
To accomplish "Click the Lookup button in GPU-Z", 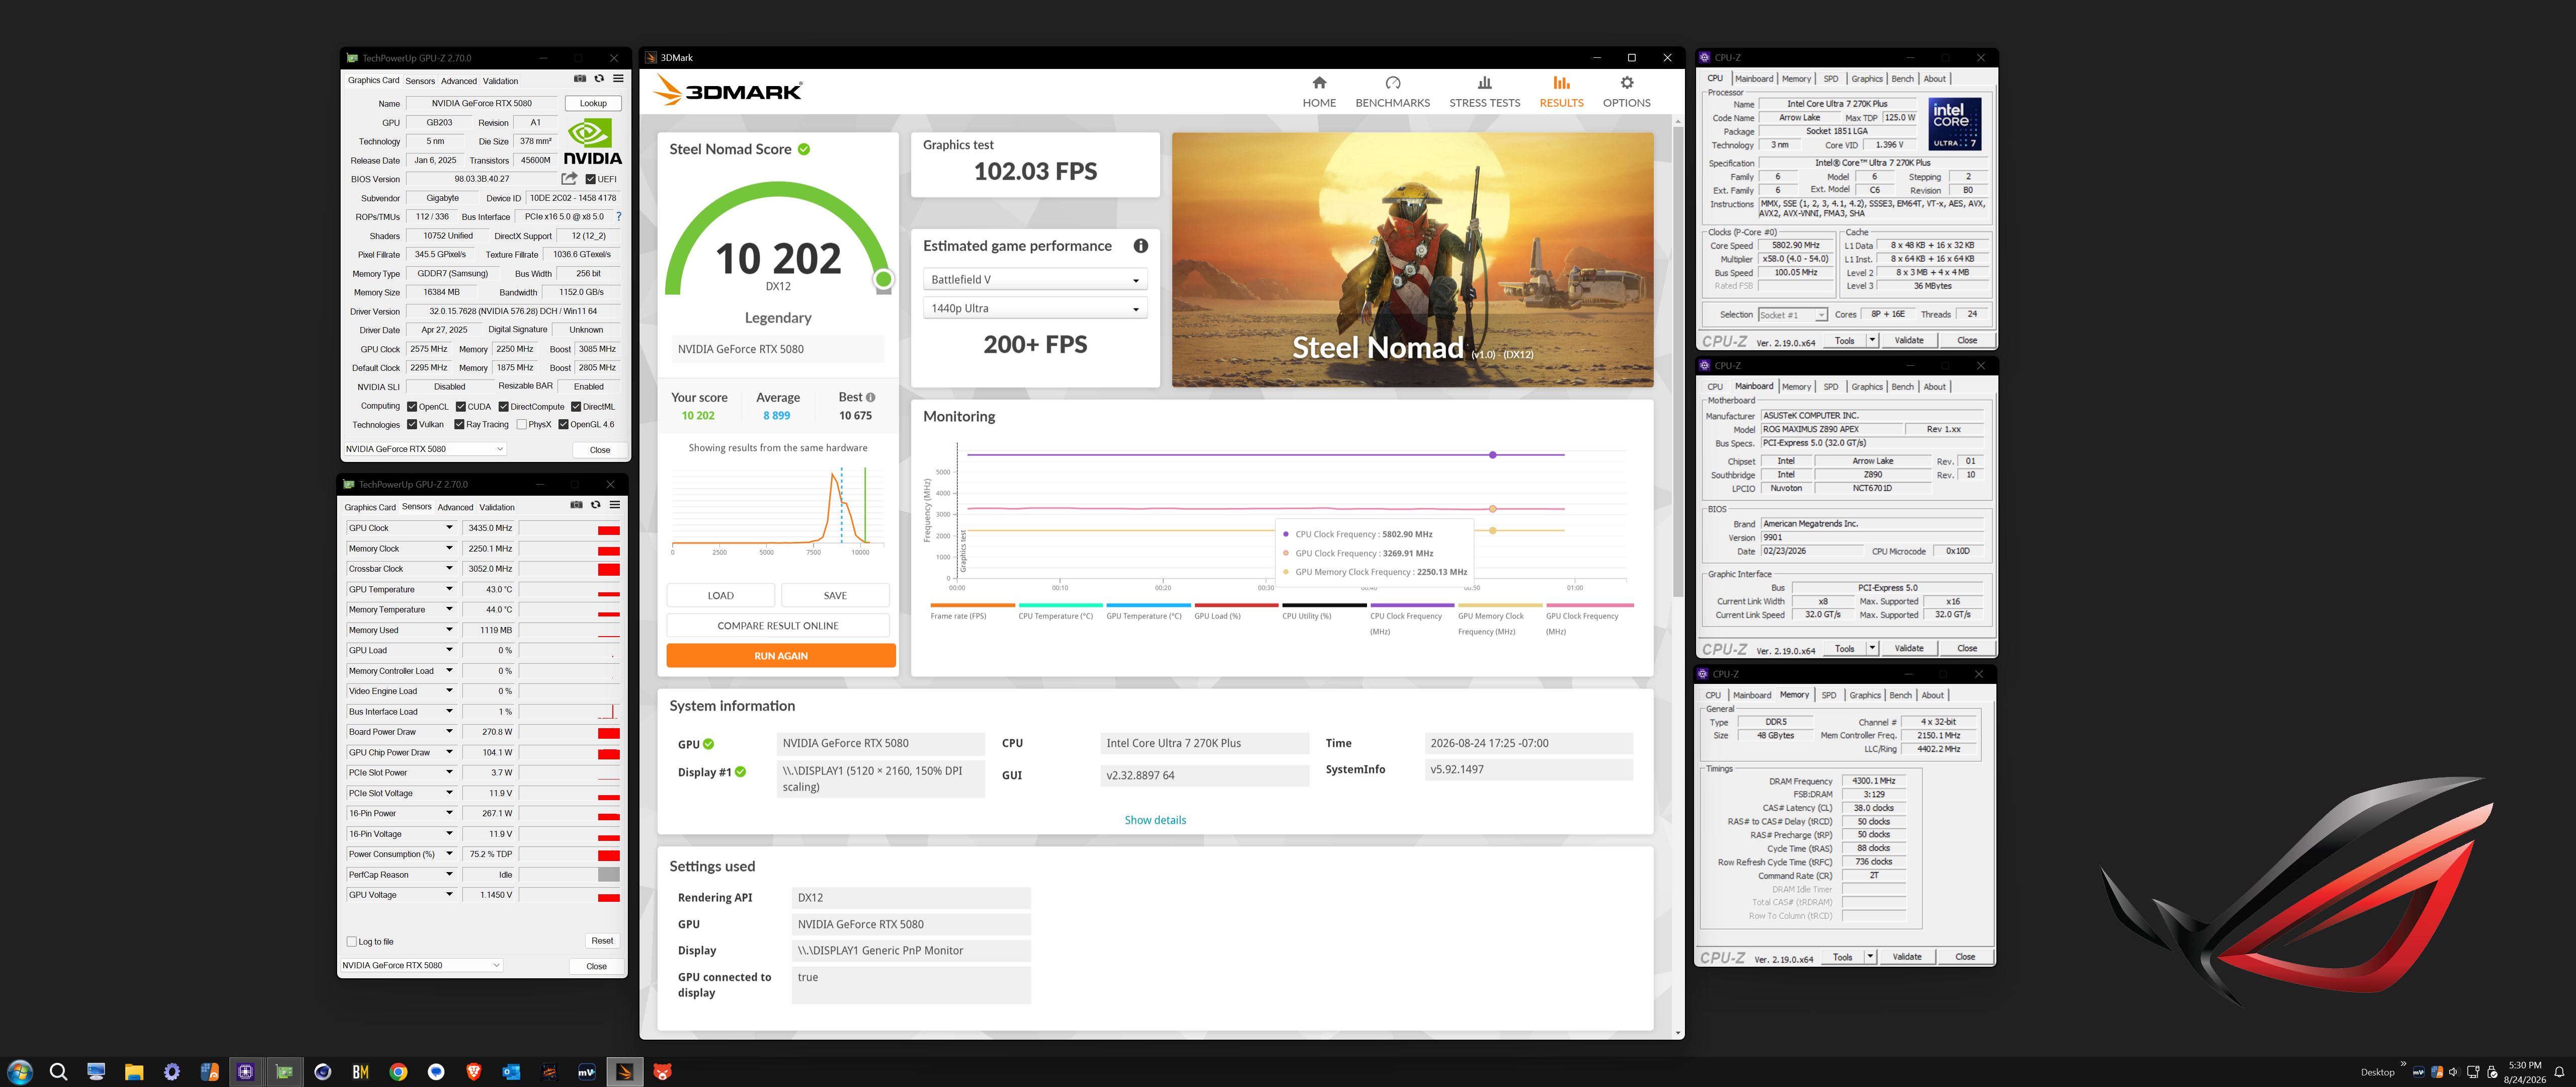I will (593, 103).
